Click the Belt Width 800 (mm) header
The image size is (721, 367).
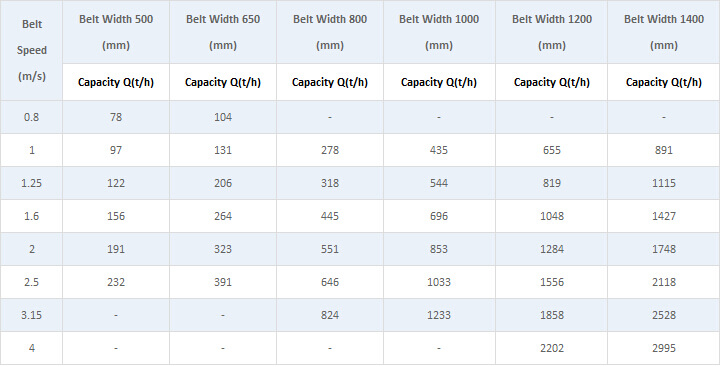pyautogui.click(x=330, y=32)
